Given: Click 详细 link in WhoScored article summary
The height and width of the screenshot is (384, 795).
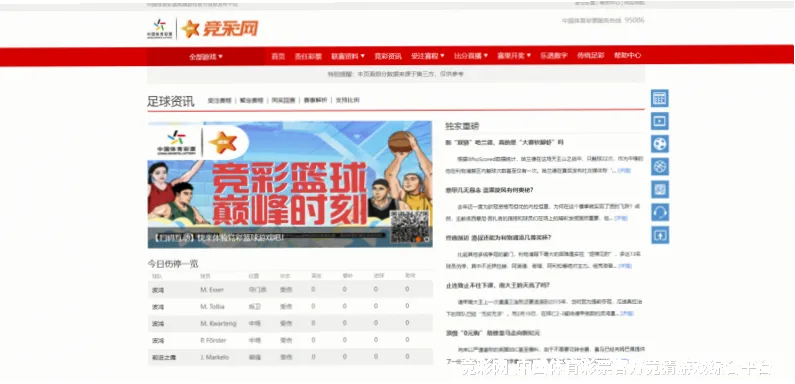Looking at the screenshot, I should [x=624, y=171].
